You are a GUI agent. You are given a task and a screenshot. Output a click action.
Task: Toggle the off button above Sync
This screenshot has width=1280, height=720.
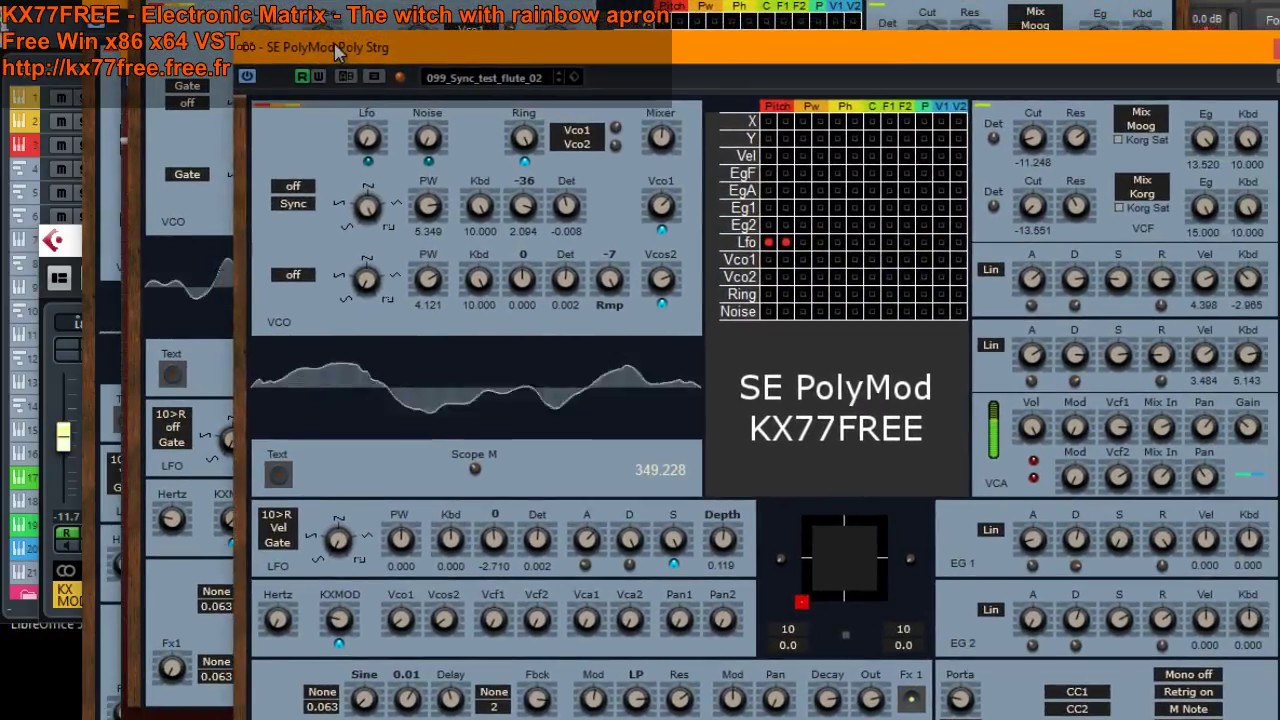pyautogui.click(x=293, y=186)
